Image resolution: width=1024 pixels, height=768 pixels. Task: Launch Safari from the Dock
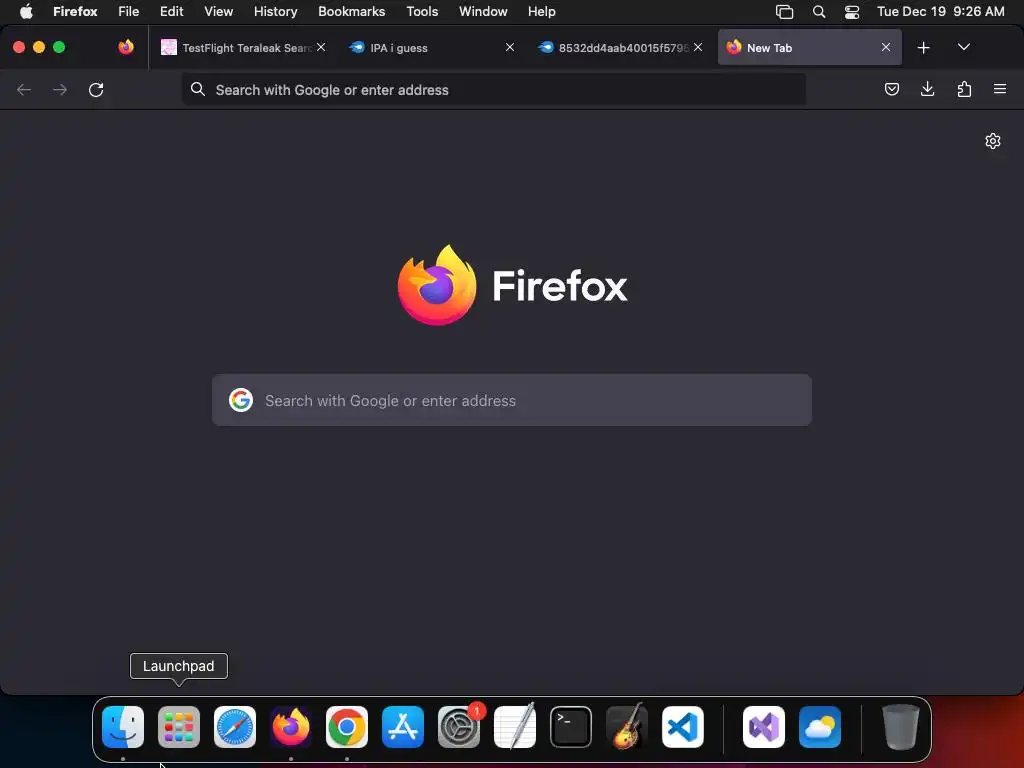235,726
